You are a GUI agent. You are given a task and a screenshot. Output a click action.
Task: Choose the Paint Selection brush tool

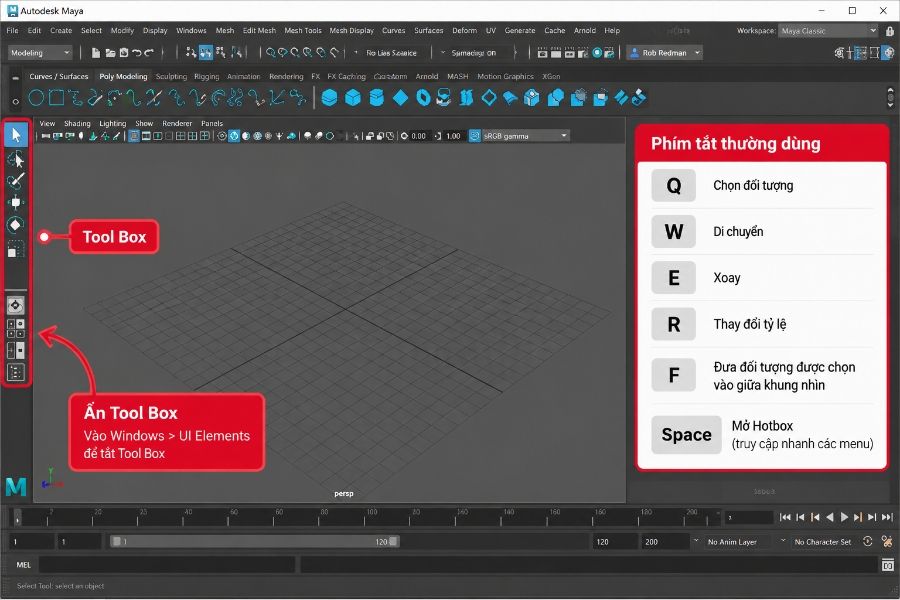click(15, 180)
